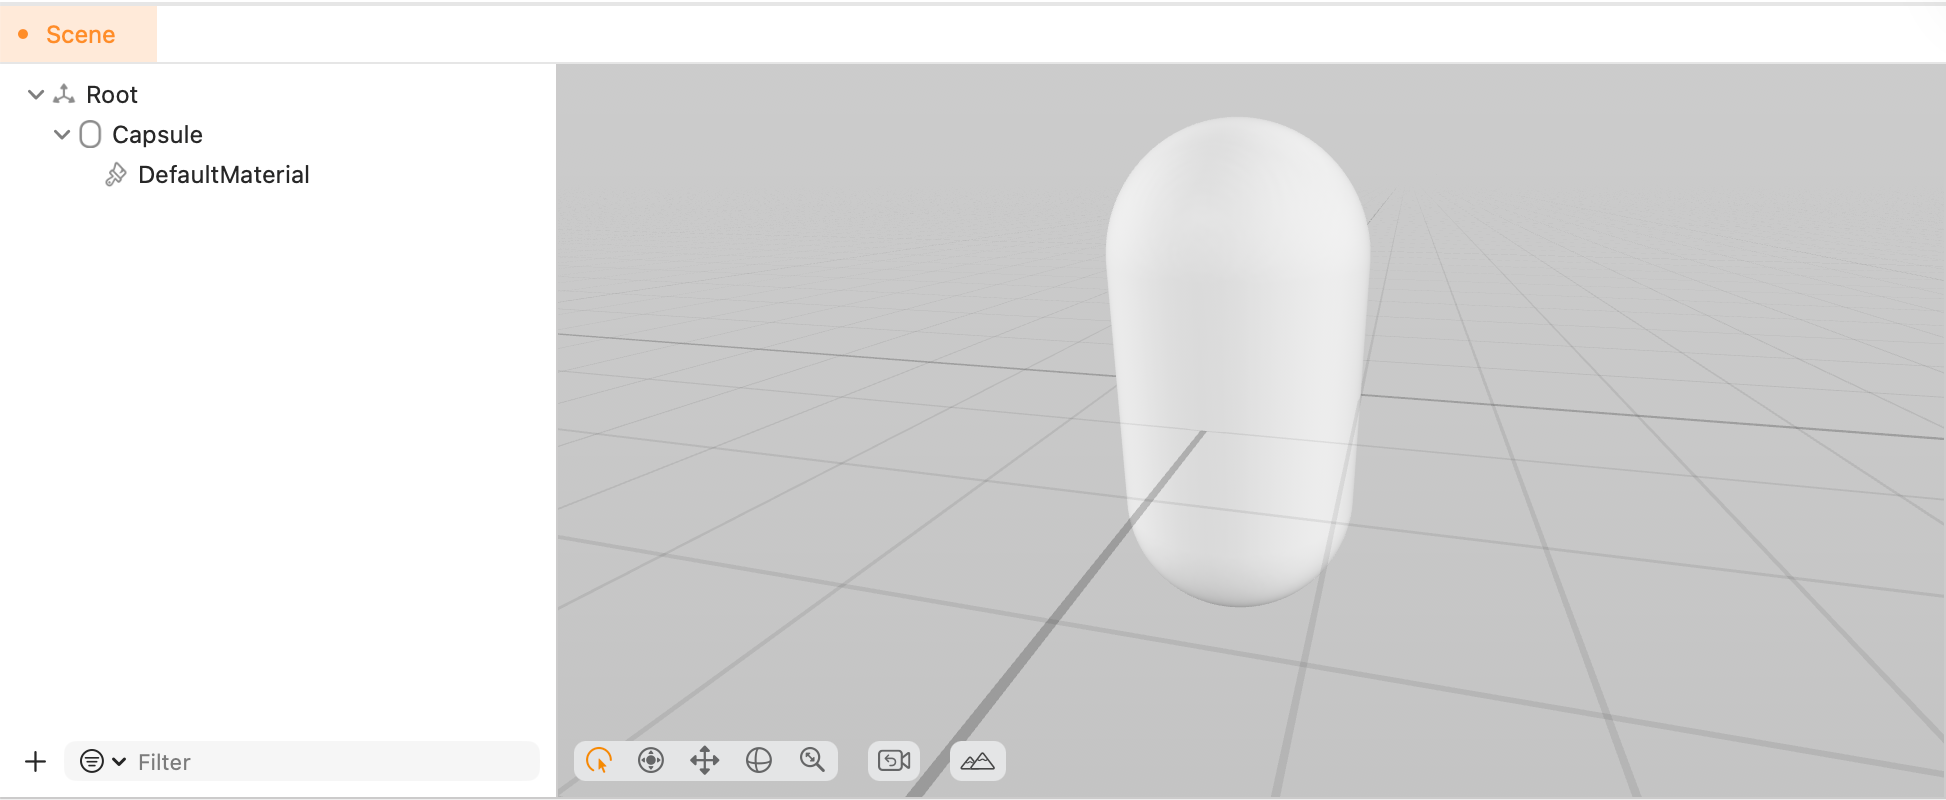Collapse the Root node
1946x800 pixels.
coord(36,95)
